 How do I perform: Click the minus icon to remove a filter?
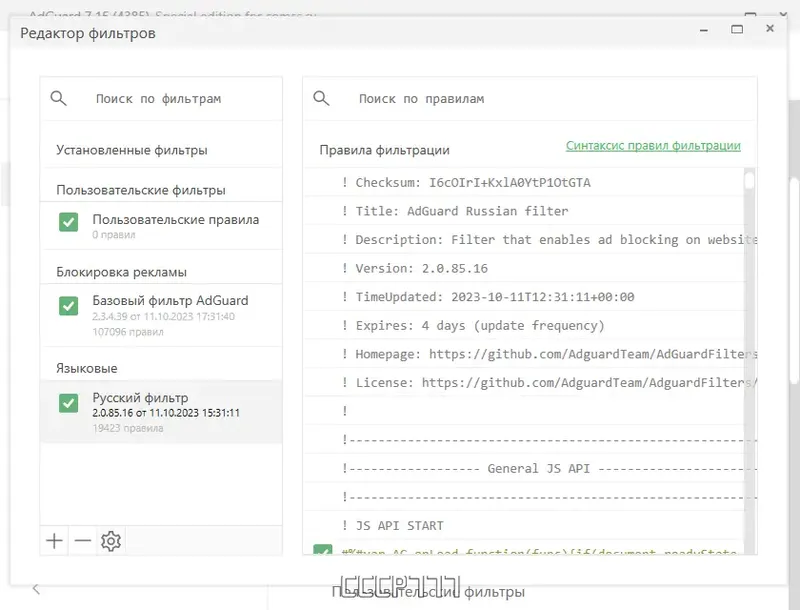[83, 541]
